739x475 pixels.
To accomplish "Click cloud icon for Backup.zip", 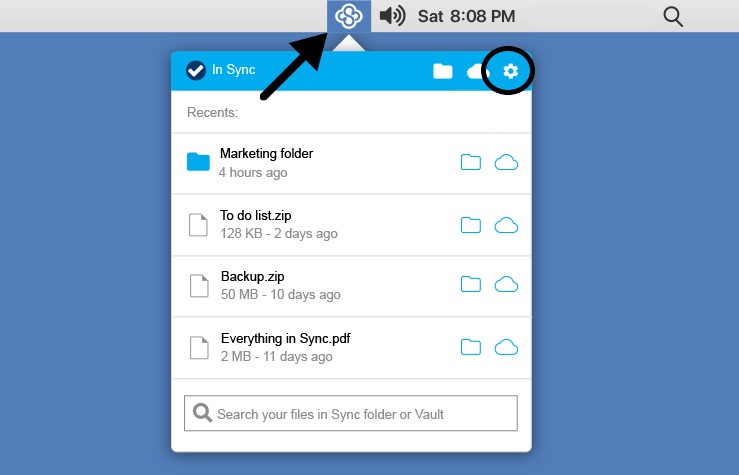I will coord(507,285).
